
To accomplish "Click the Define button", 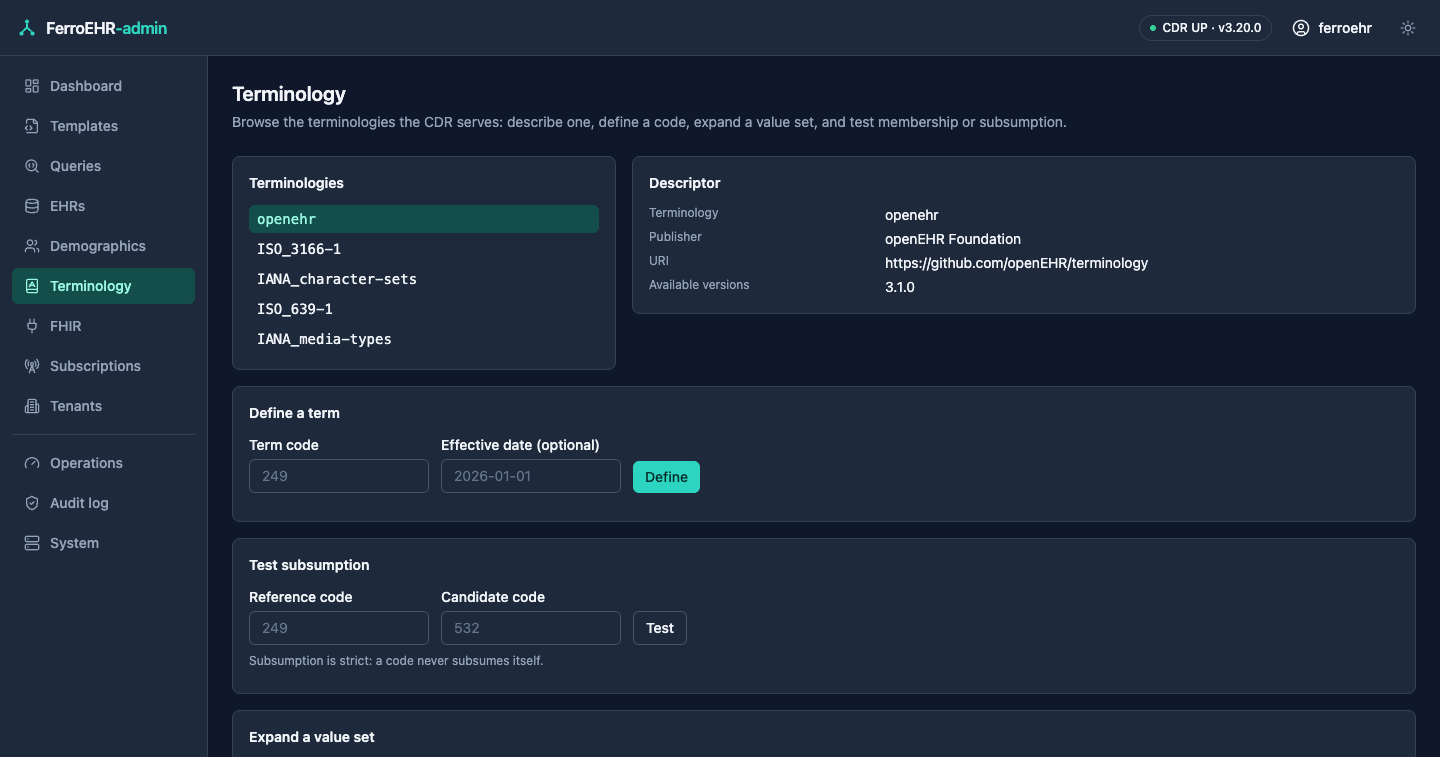I will 666,477.
